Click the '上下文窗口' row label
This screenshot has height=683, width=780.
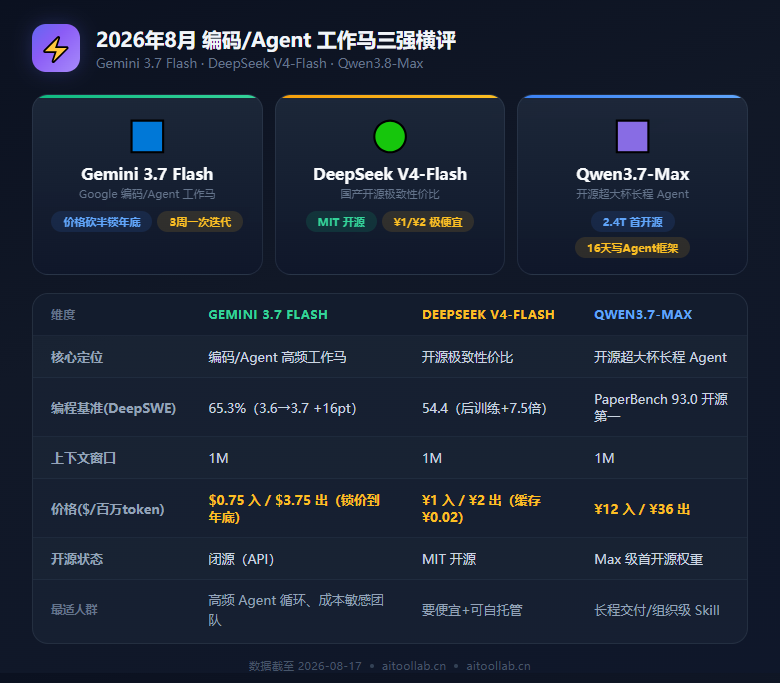(x=83, y=458)
